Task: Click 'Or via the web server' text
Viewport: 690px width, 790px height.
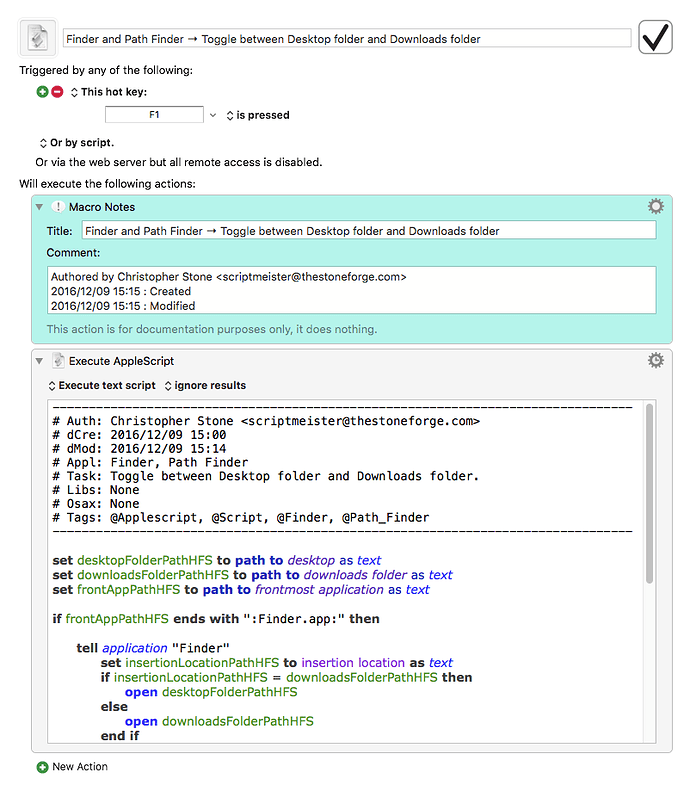Action: click(179, 162)
